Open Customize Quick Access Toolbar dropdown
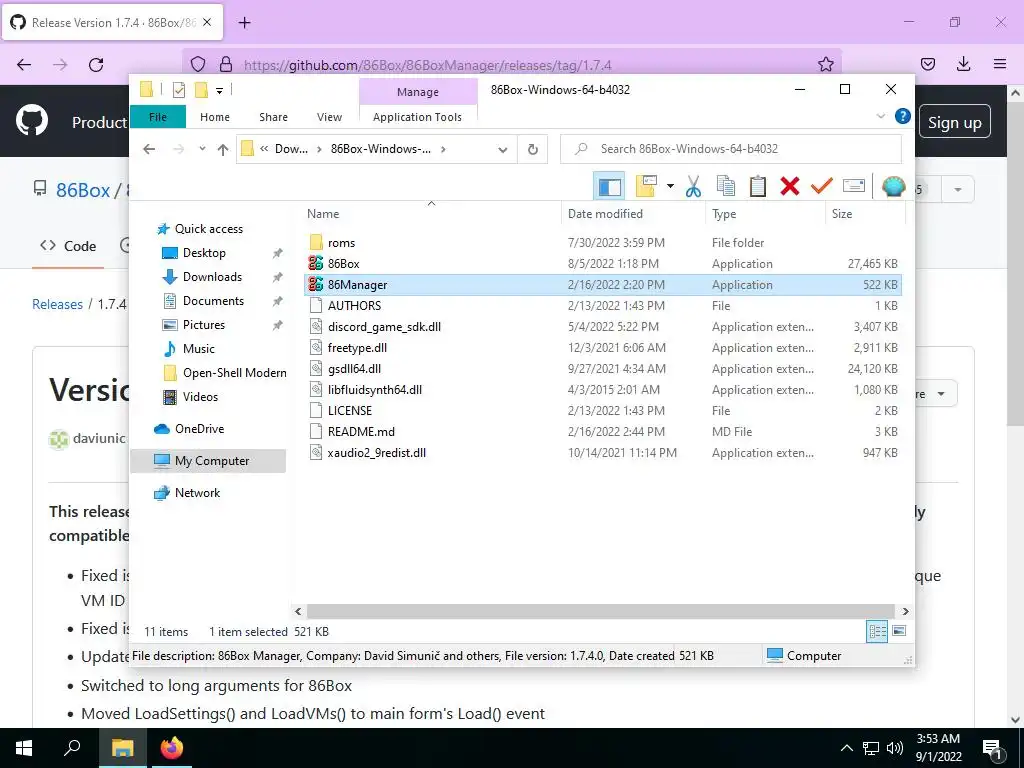1024x768 pixels. click(x=219, y=91)
